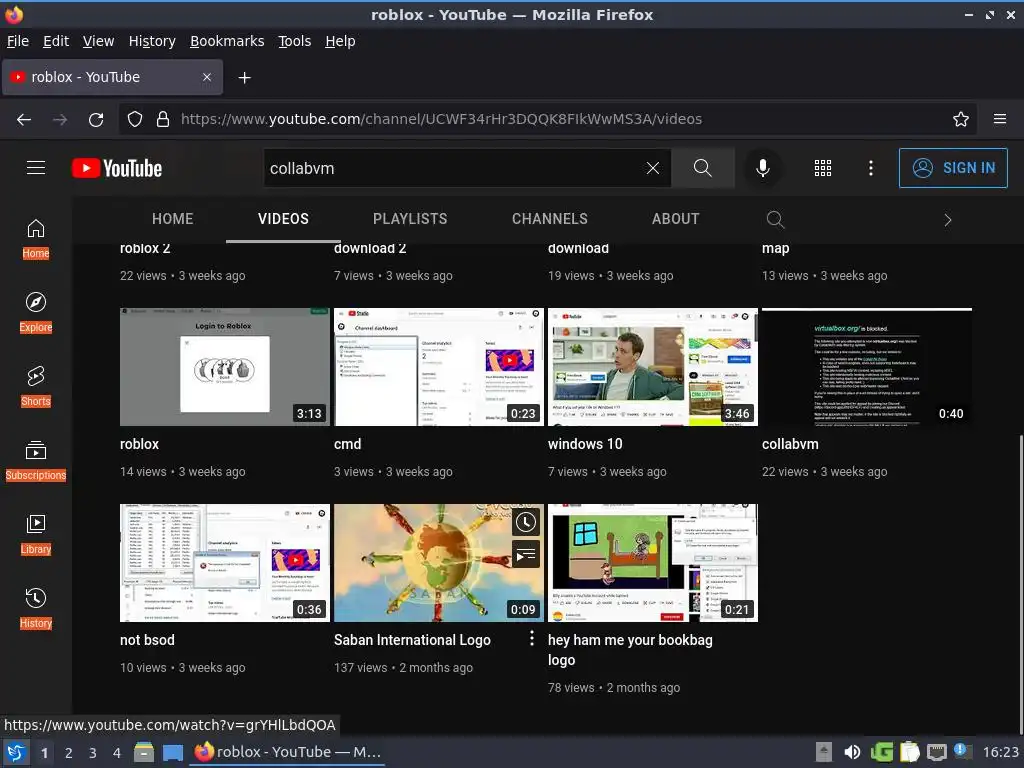The image size is (1024, 768).
Task: Switch to workspace 2 on taskbar
Action: coord(69,753)
